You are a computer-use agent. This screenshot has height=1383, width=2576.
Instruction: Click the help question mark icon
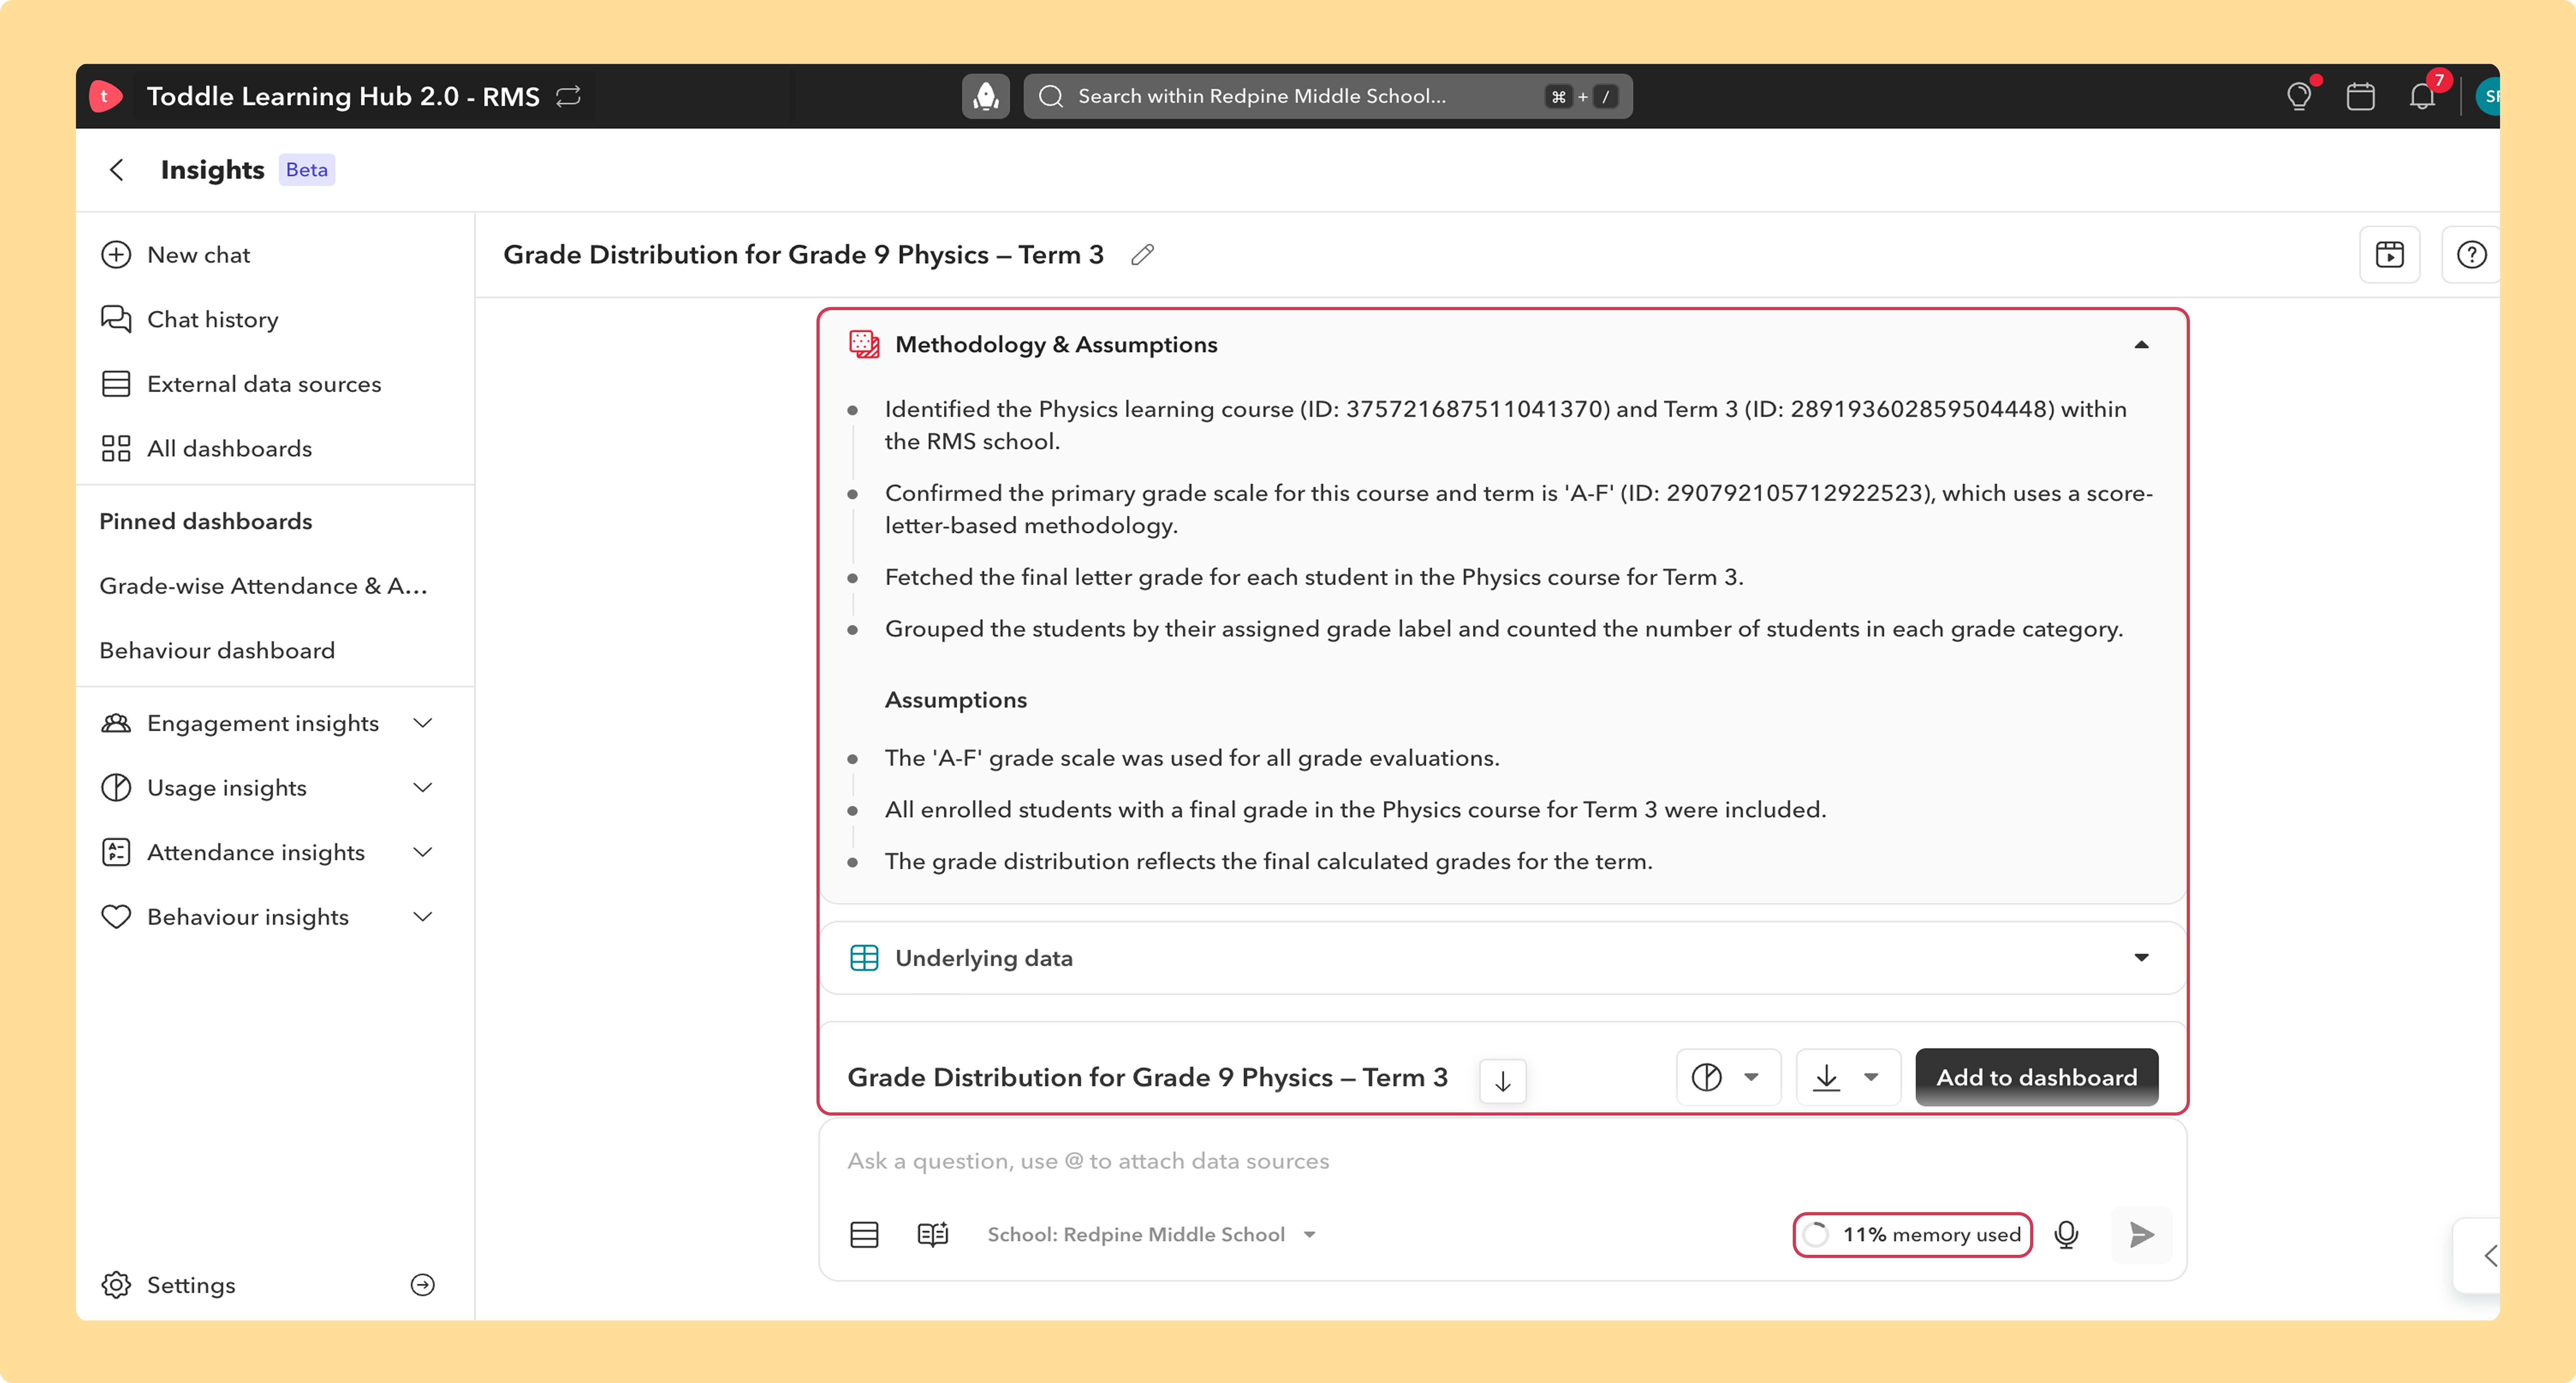2471,255
